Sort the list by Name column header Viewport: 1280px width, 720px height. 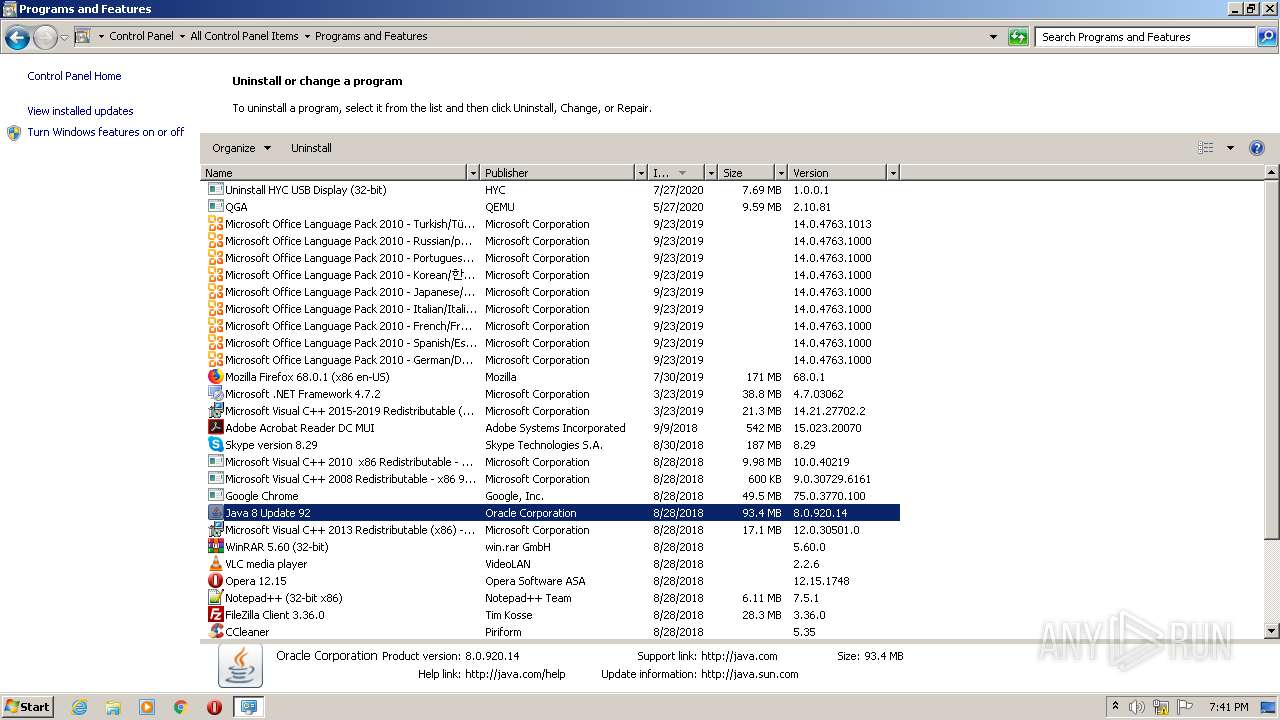[334, 173]
